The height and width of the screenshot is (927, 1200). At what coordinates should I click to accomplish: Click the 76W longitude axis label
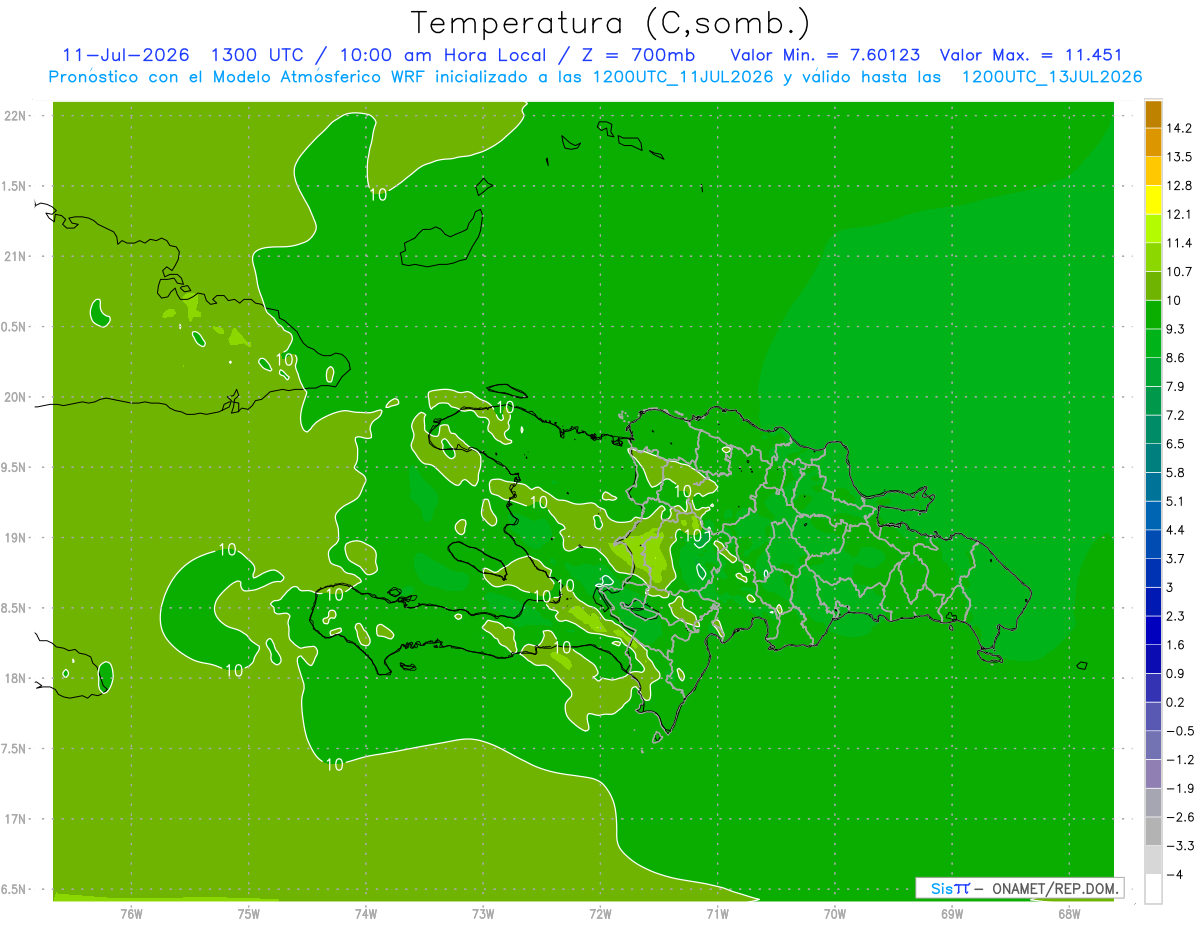tap(131, 913)
